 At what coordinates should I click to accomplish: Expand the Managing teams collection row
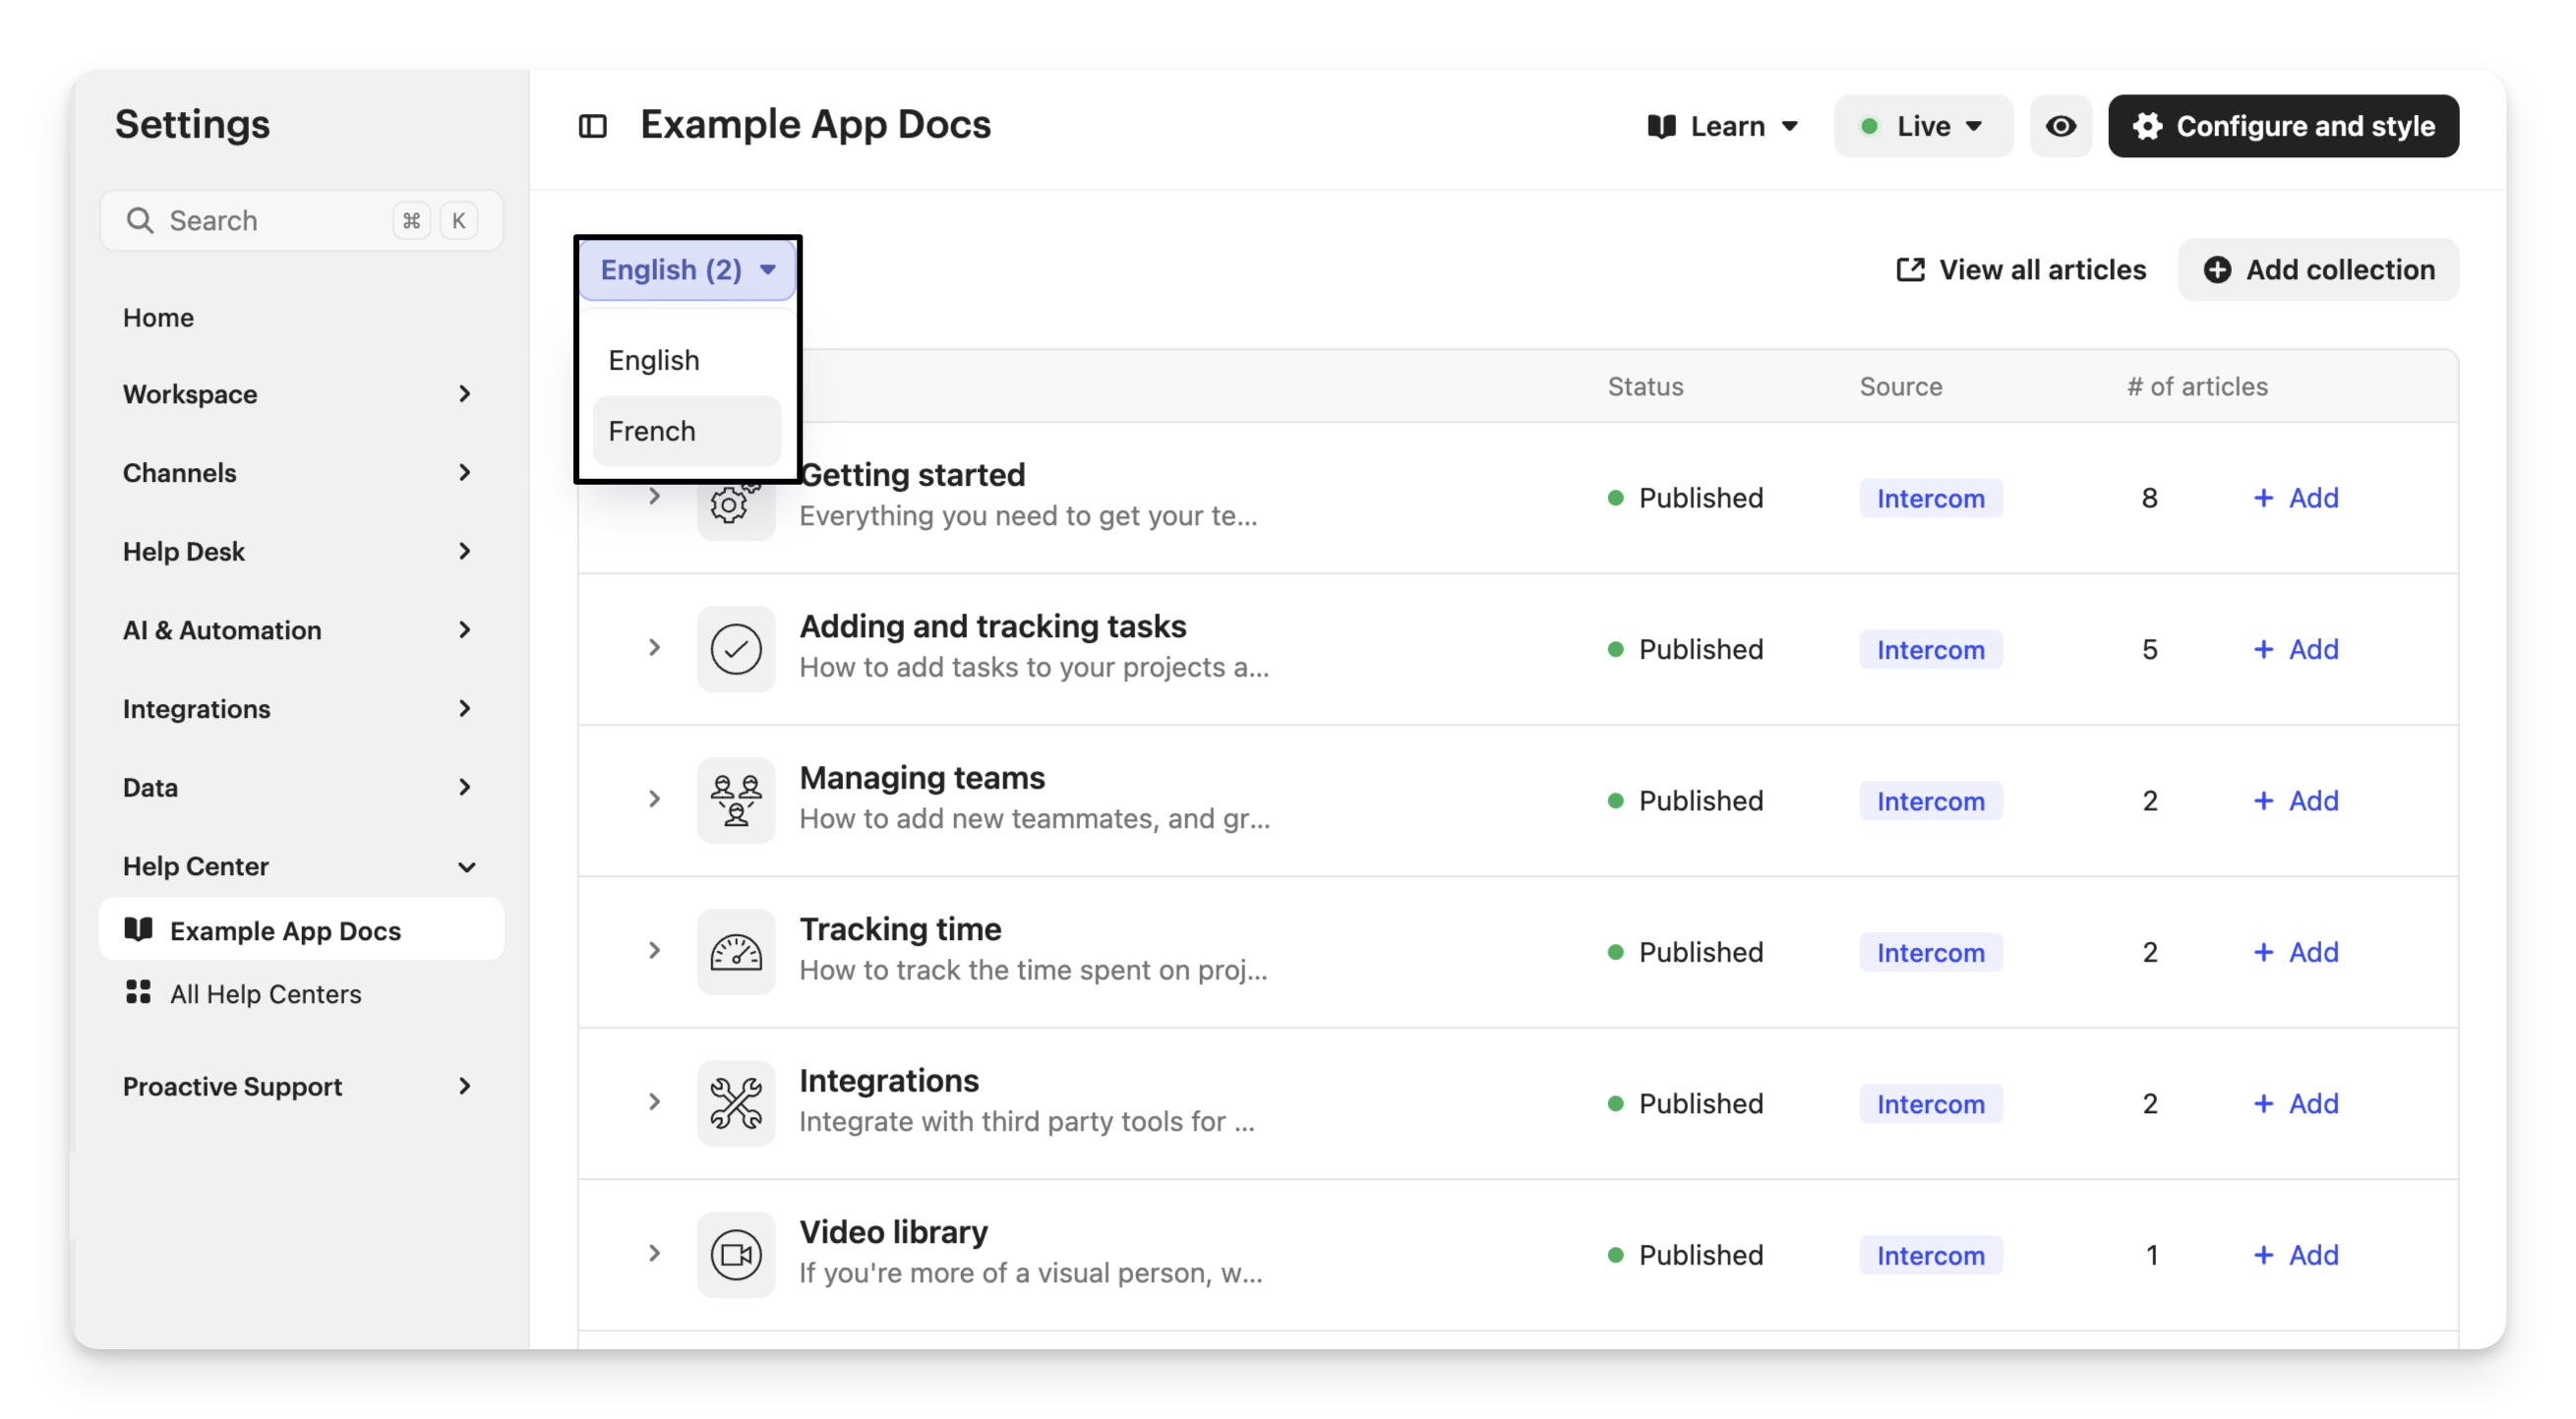654,799
